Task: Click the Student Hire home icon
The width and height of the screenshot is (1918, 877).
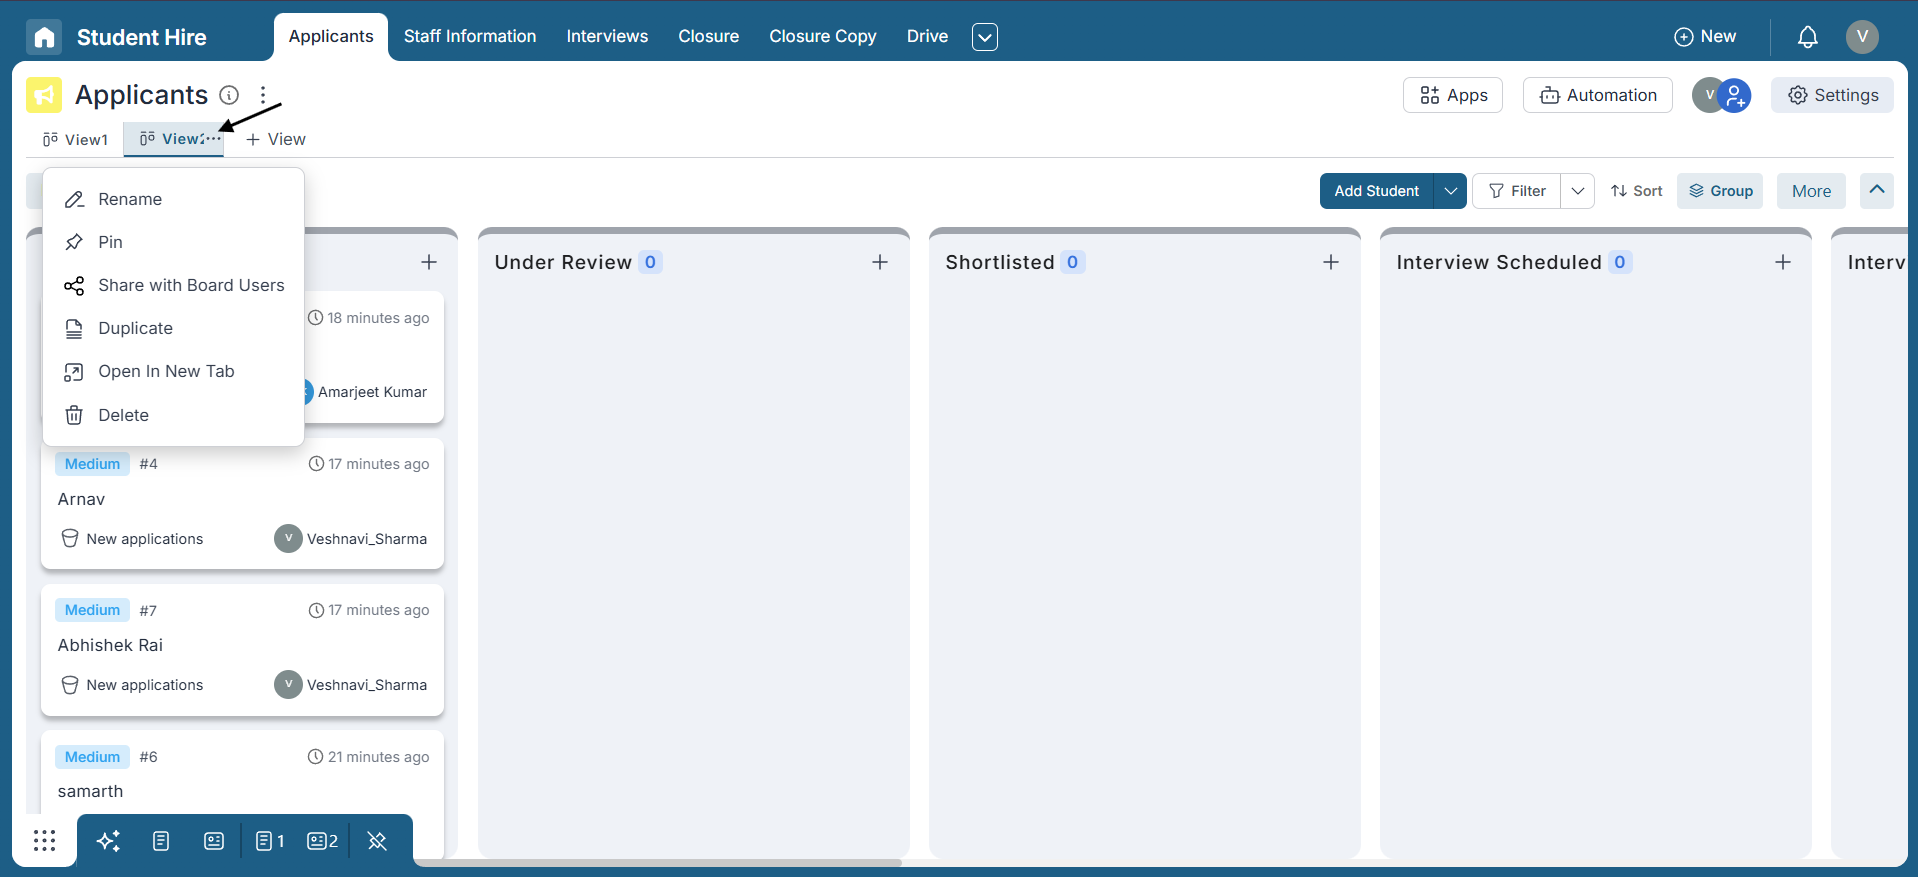Action: tap(44, 37)
